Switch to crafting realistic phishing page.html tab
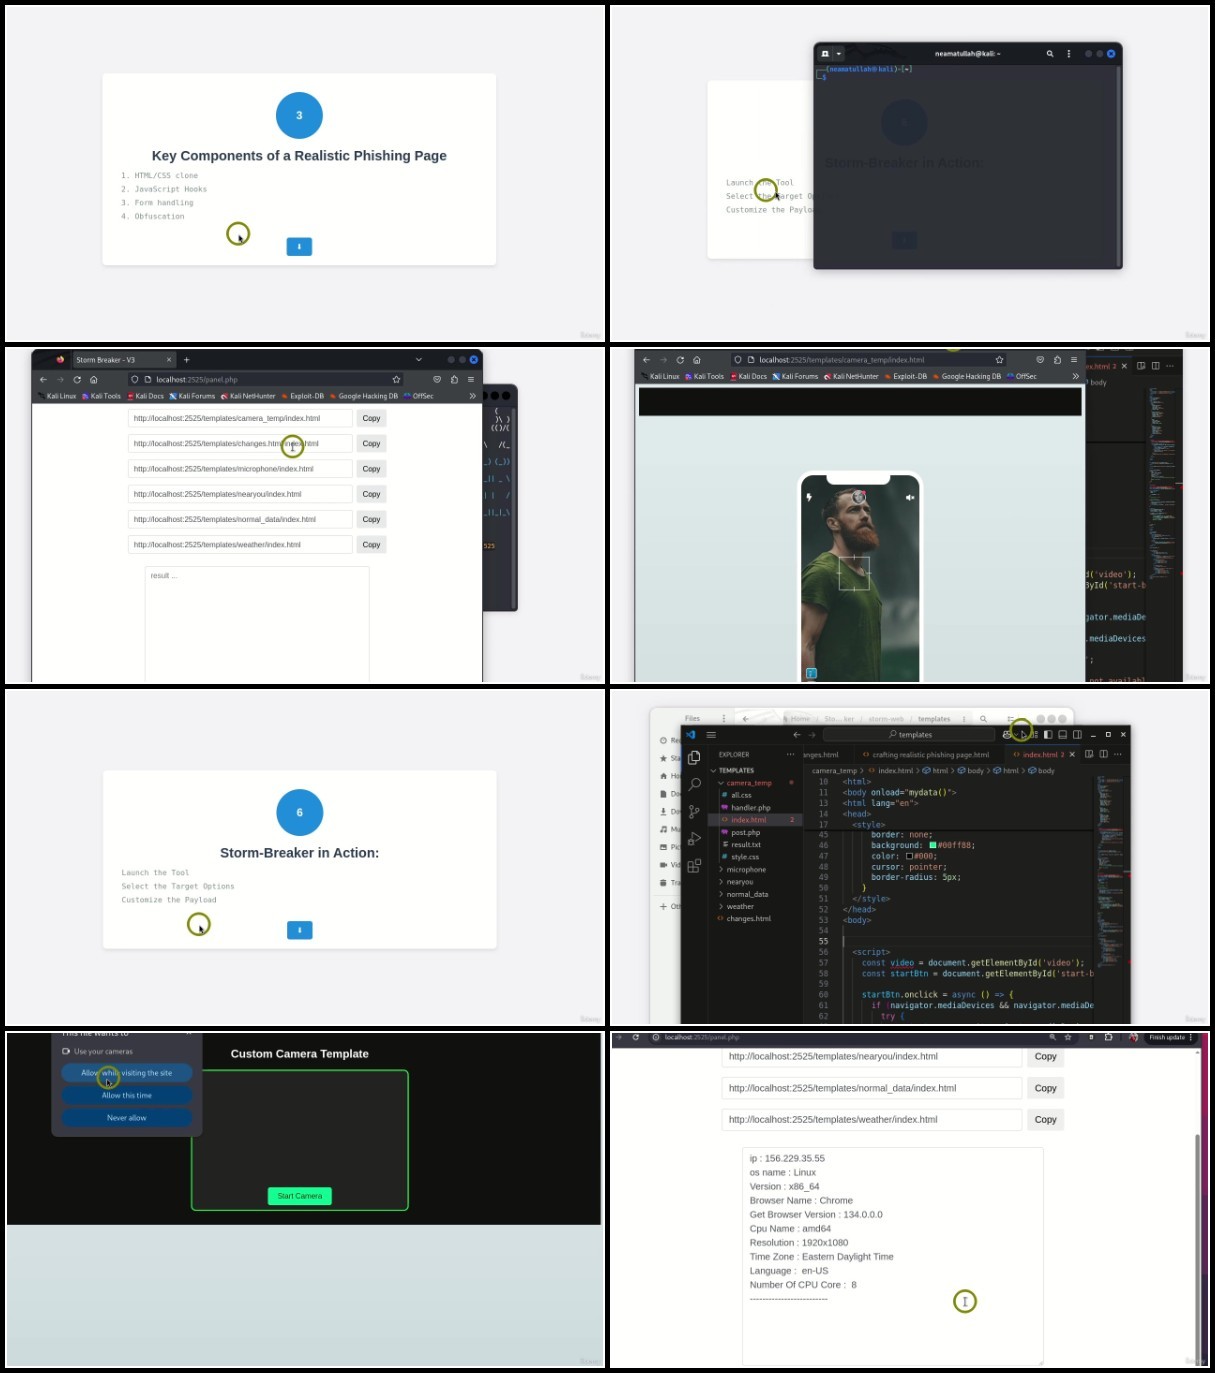 (930, 755)
